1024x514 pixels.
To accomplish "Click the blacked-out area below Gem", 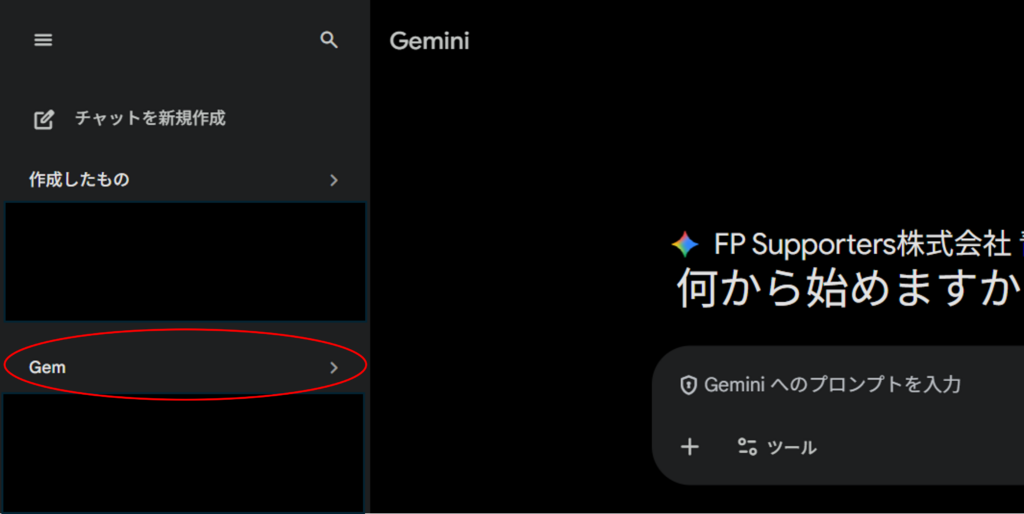I will click(186, 452).
